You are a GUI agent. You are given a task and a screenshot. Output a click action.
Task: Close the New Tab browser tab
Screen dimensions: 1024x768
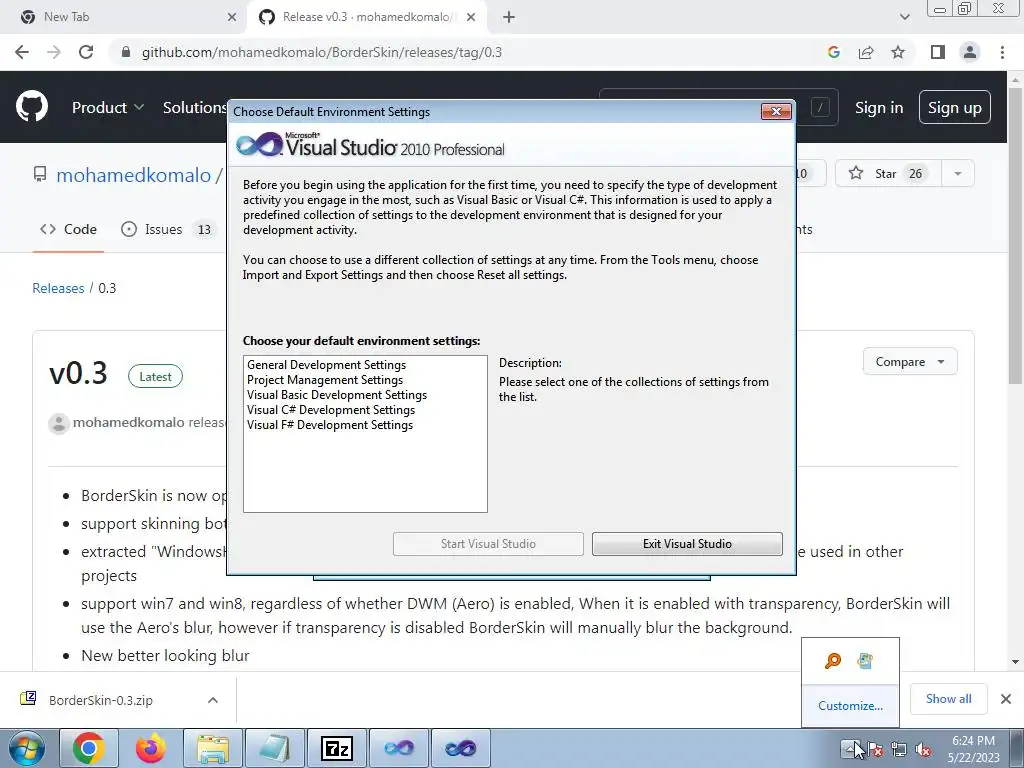point(232,17)
